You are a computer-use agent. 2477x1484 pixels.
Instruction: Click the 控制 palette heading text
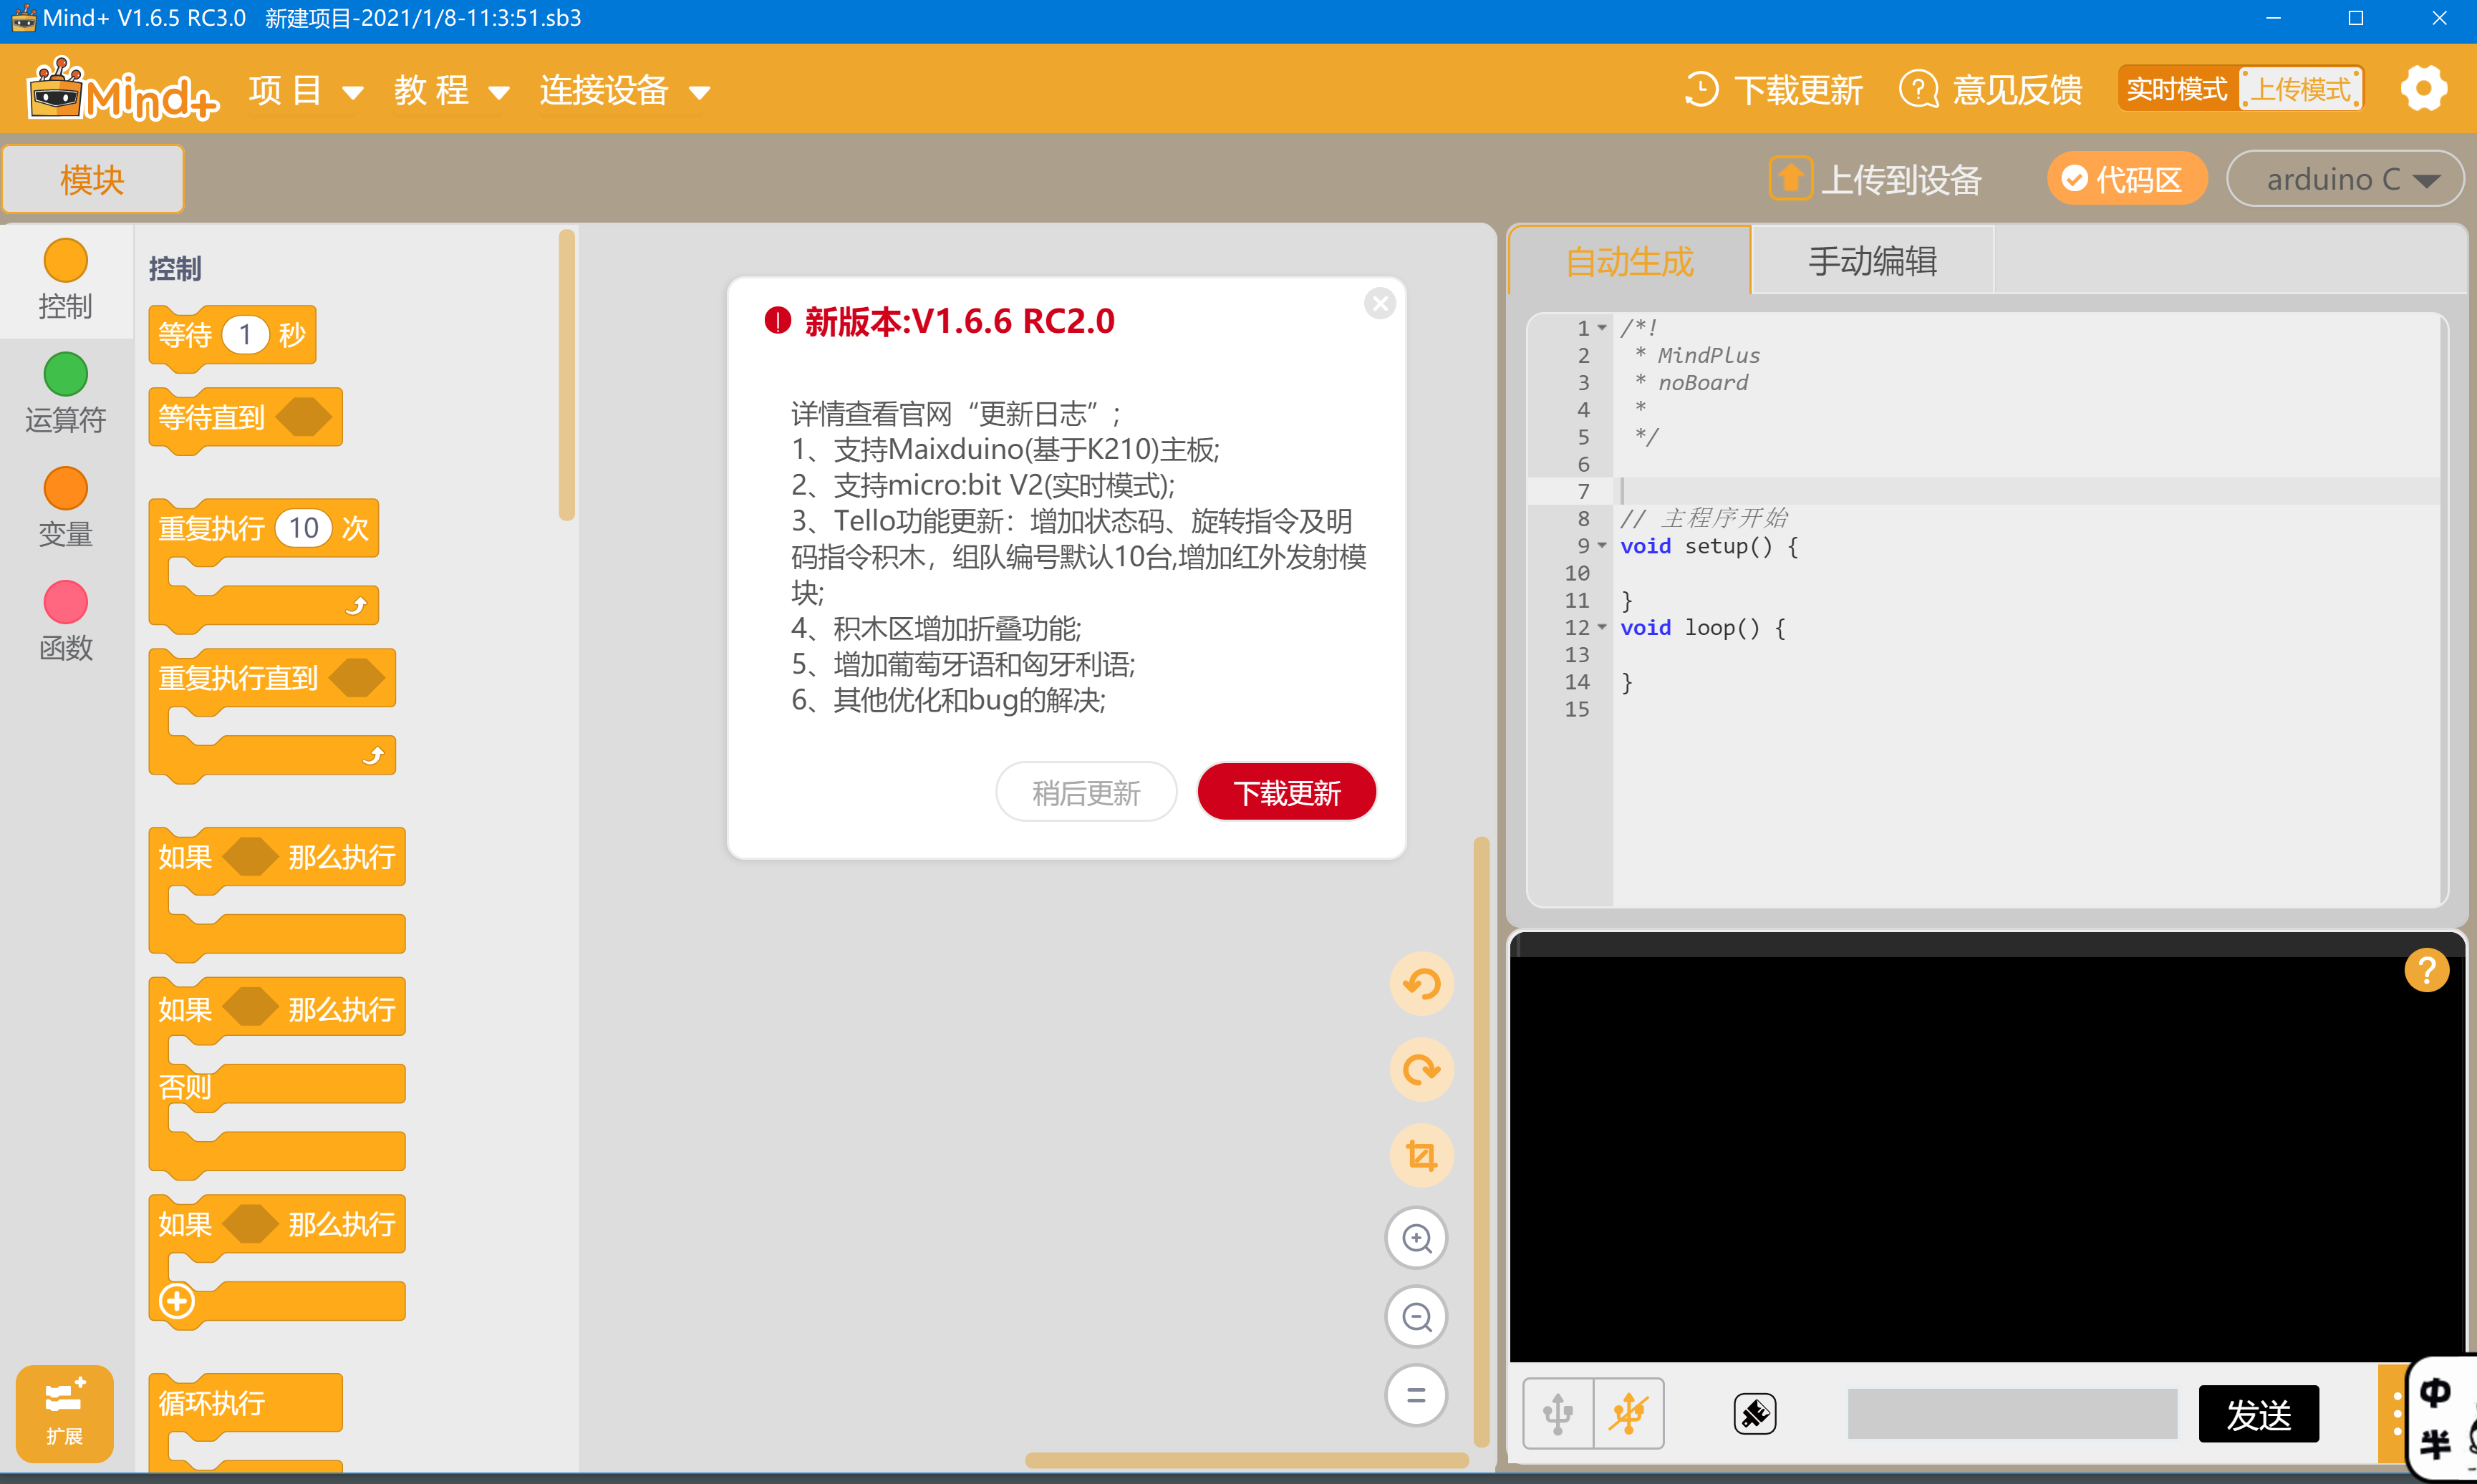[174, 269]
